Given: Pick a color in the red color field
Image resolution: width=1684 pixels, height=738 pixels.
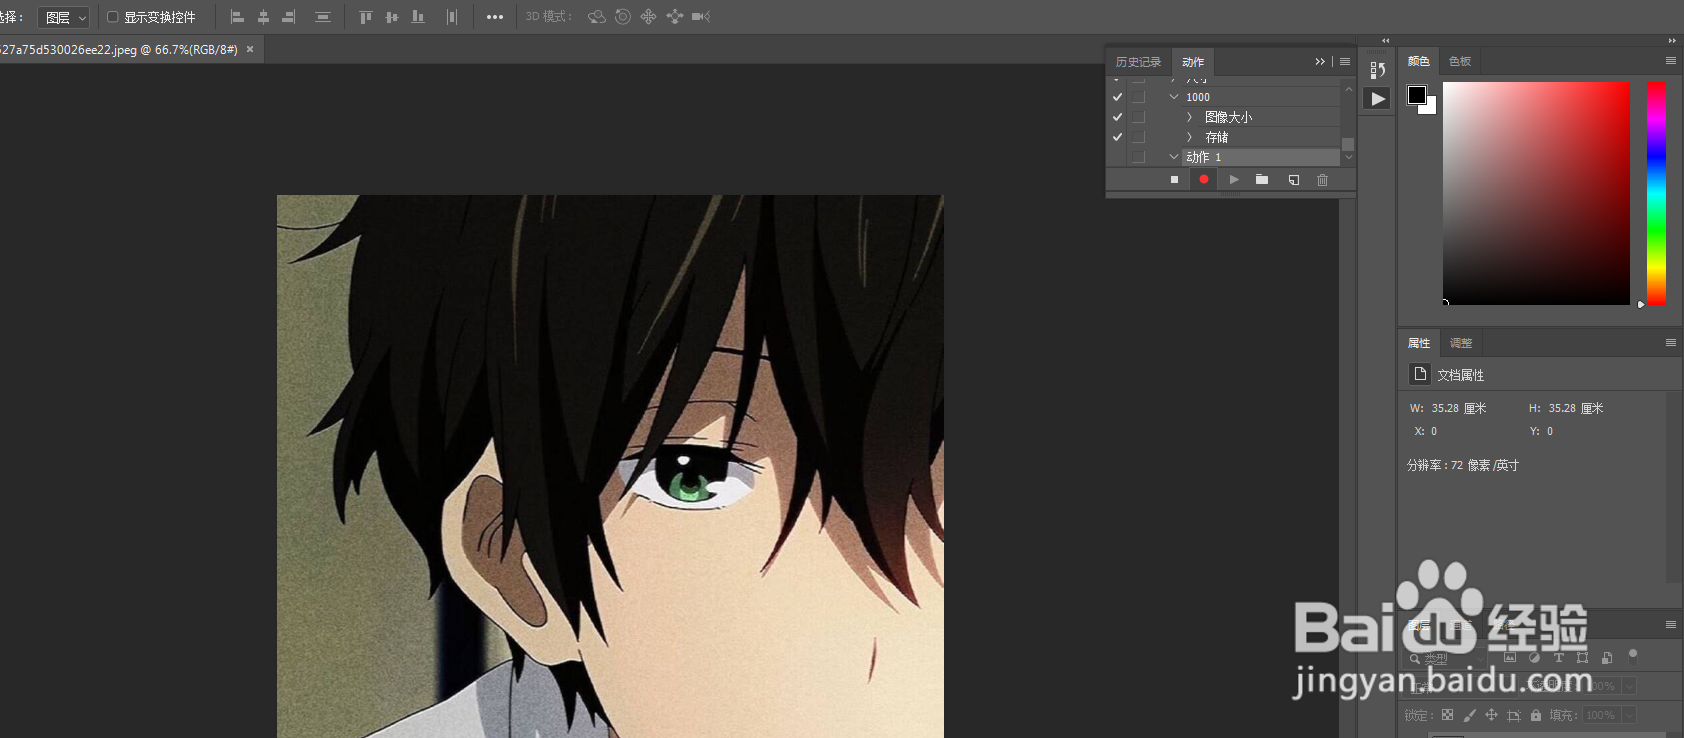Looking at the screenshot, I should tap(1536, 193).
